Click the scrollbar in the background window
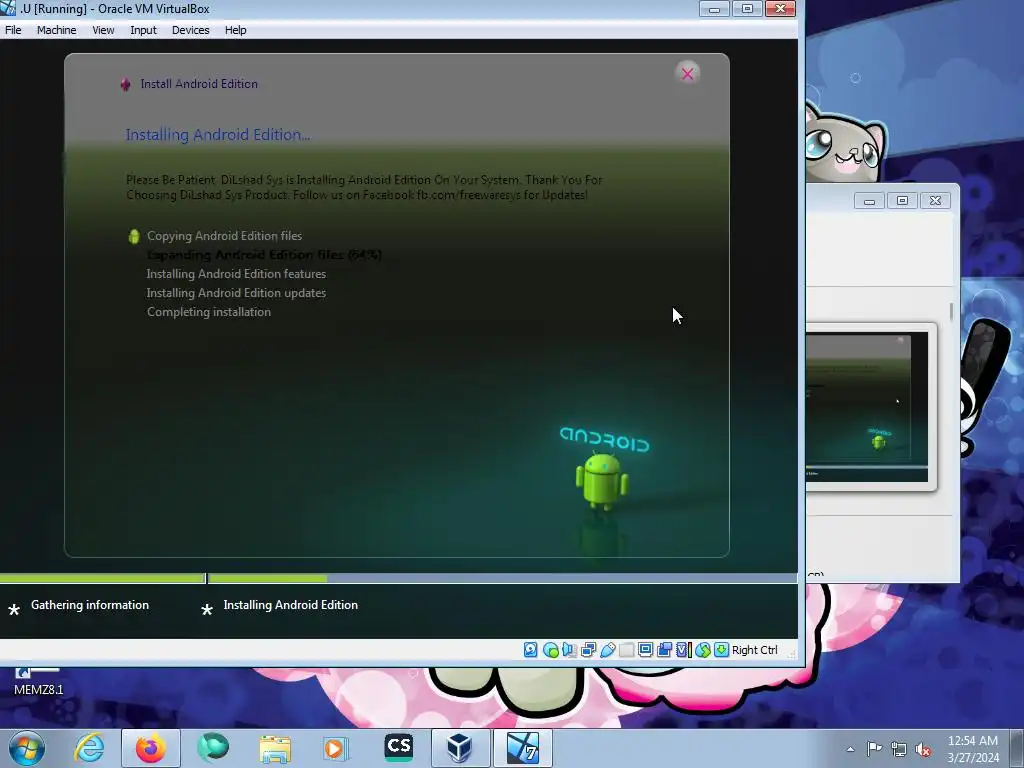 click(952, 312)
